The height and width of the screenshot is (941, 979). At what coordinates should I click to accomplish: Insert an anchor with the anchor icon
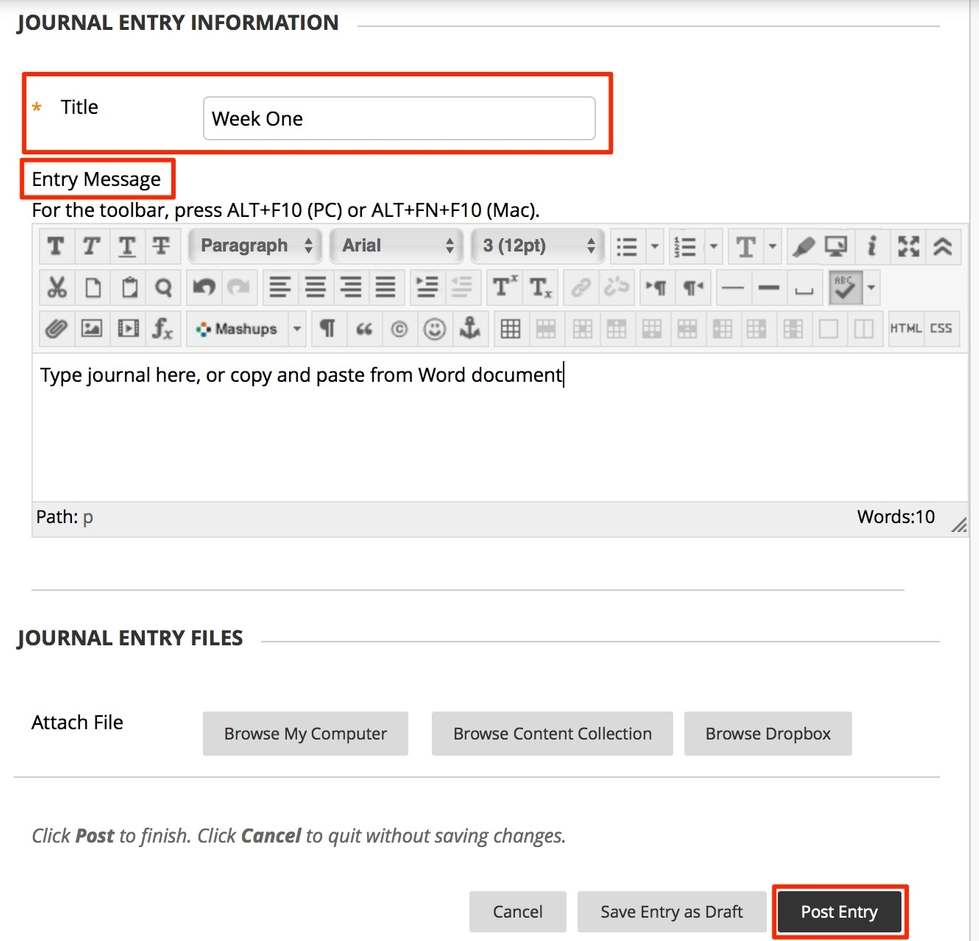coord(468,328)
